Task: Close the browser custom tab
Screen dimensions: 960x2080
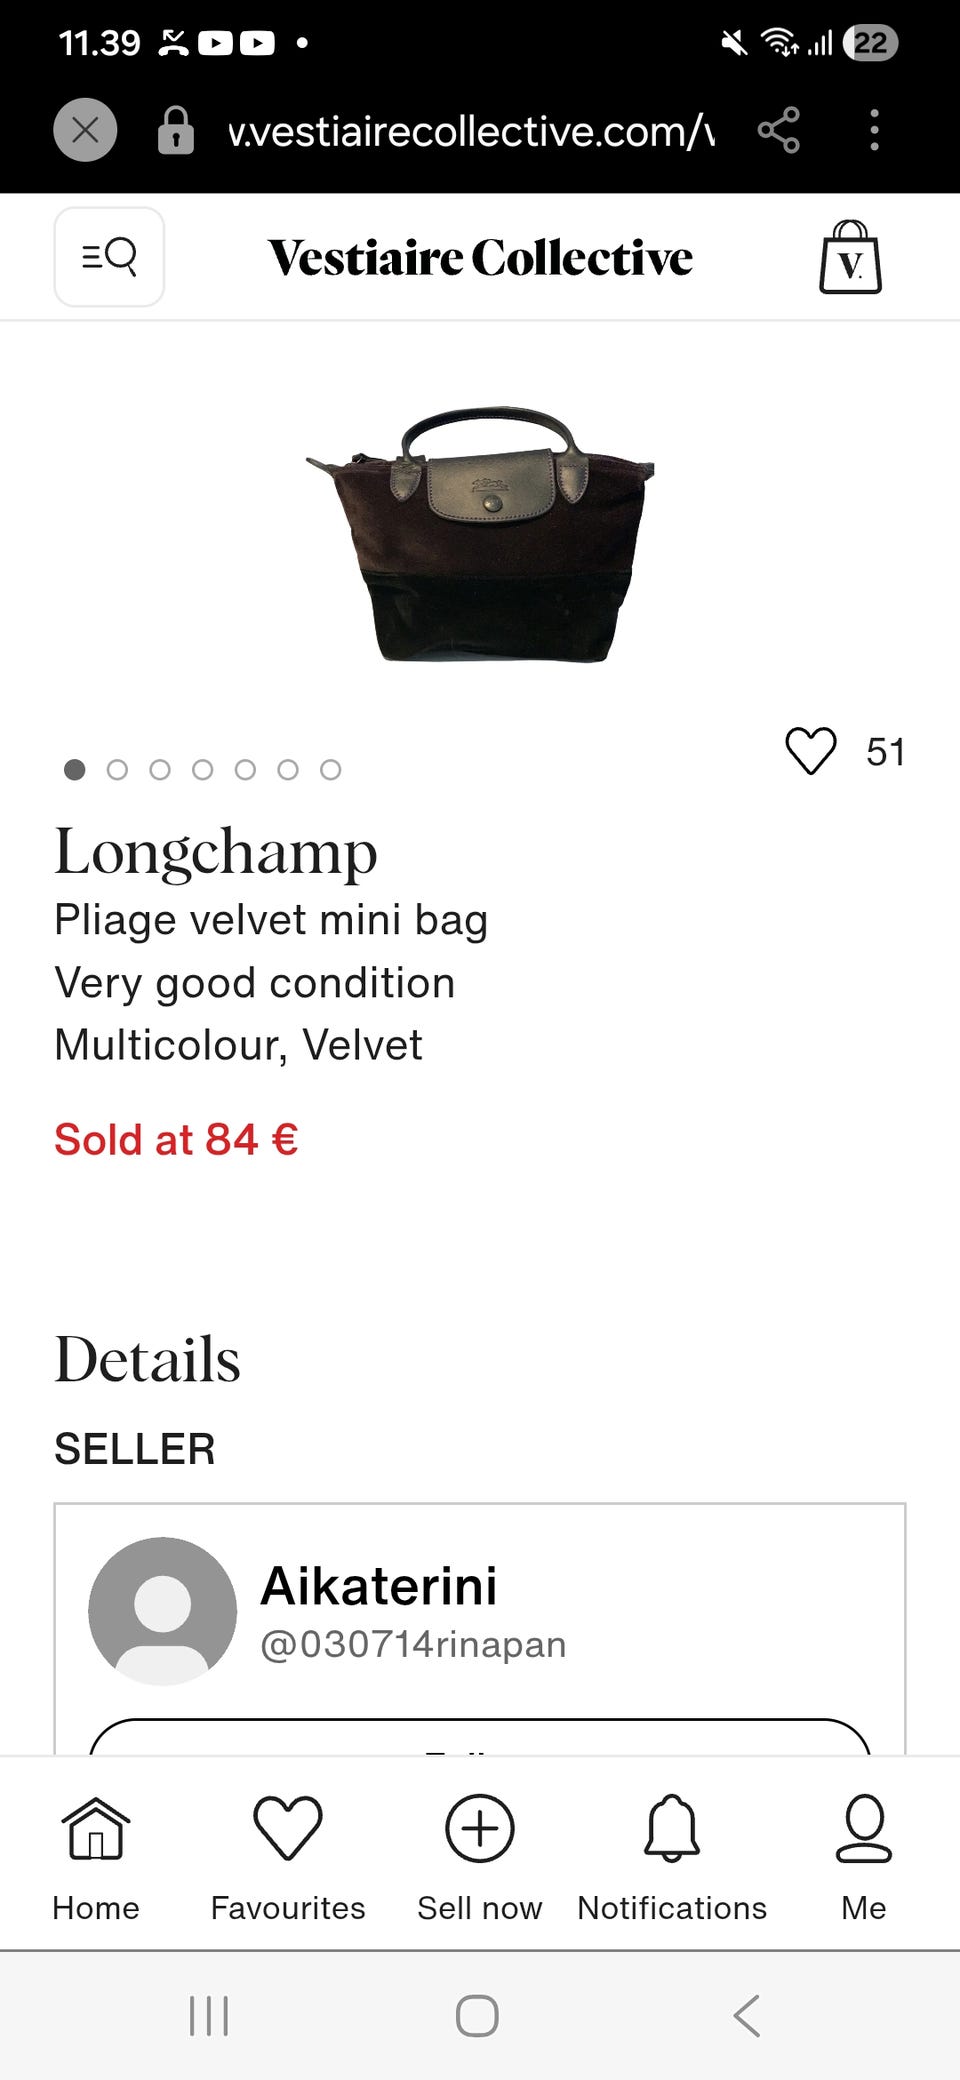Action: point(85,130)
